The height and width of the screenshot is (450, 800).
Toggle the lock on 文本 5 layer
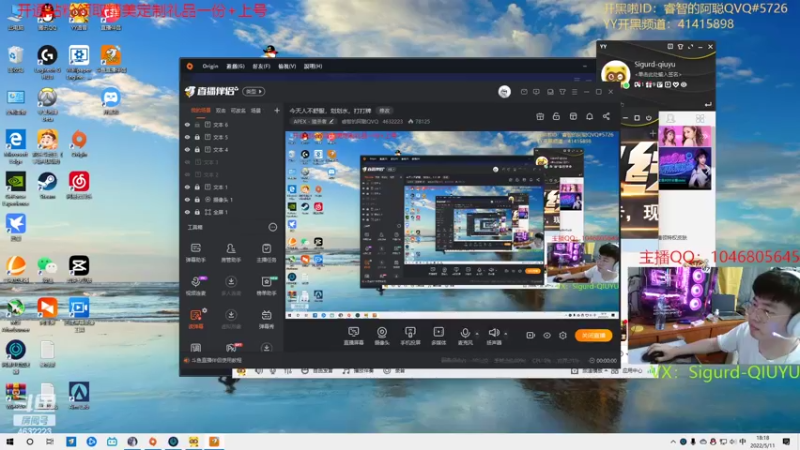[197, 137]
